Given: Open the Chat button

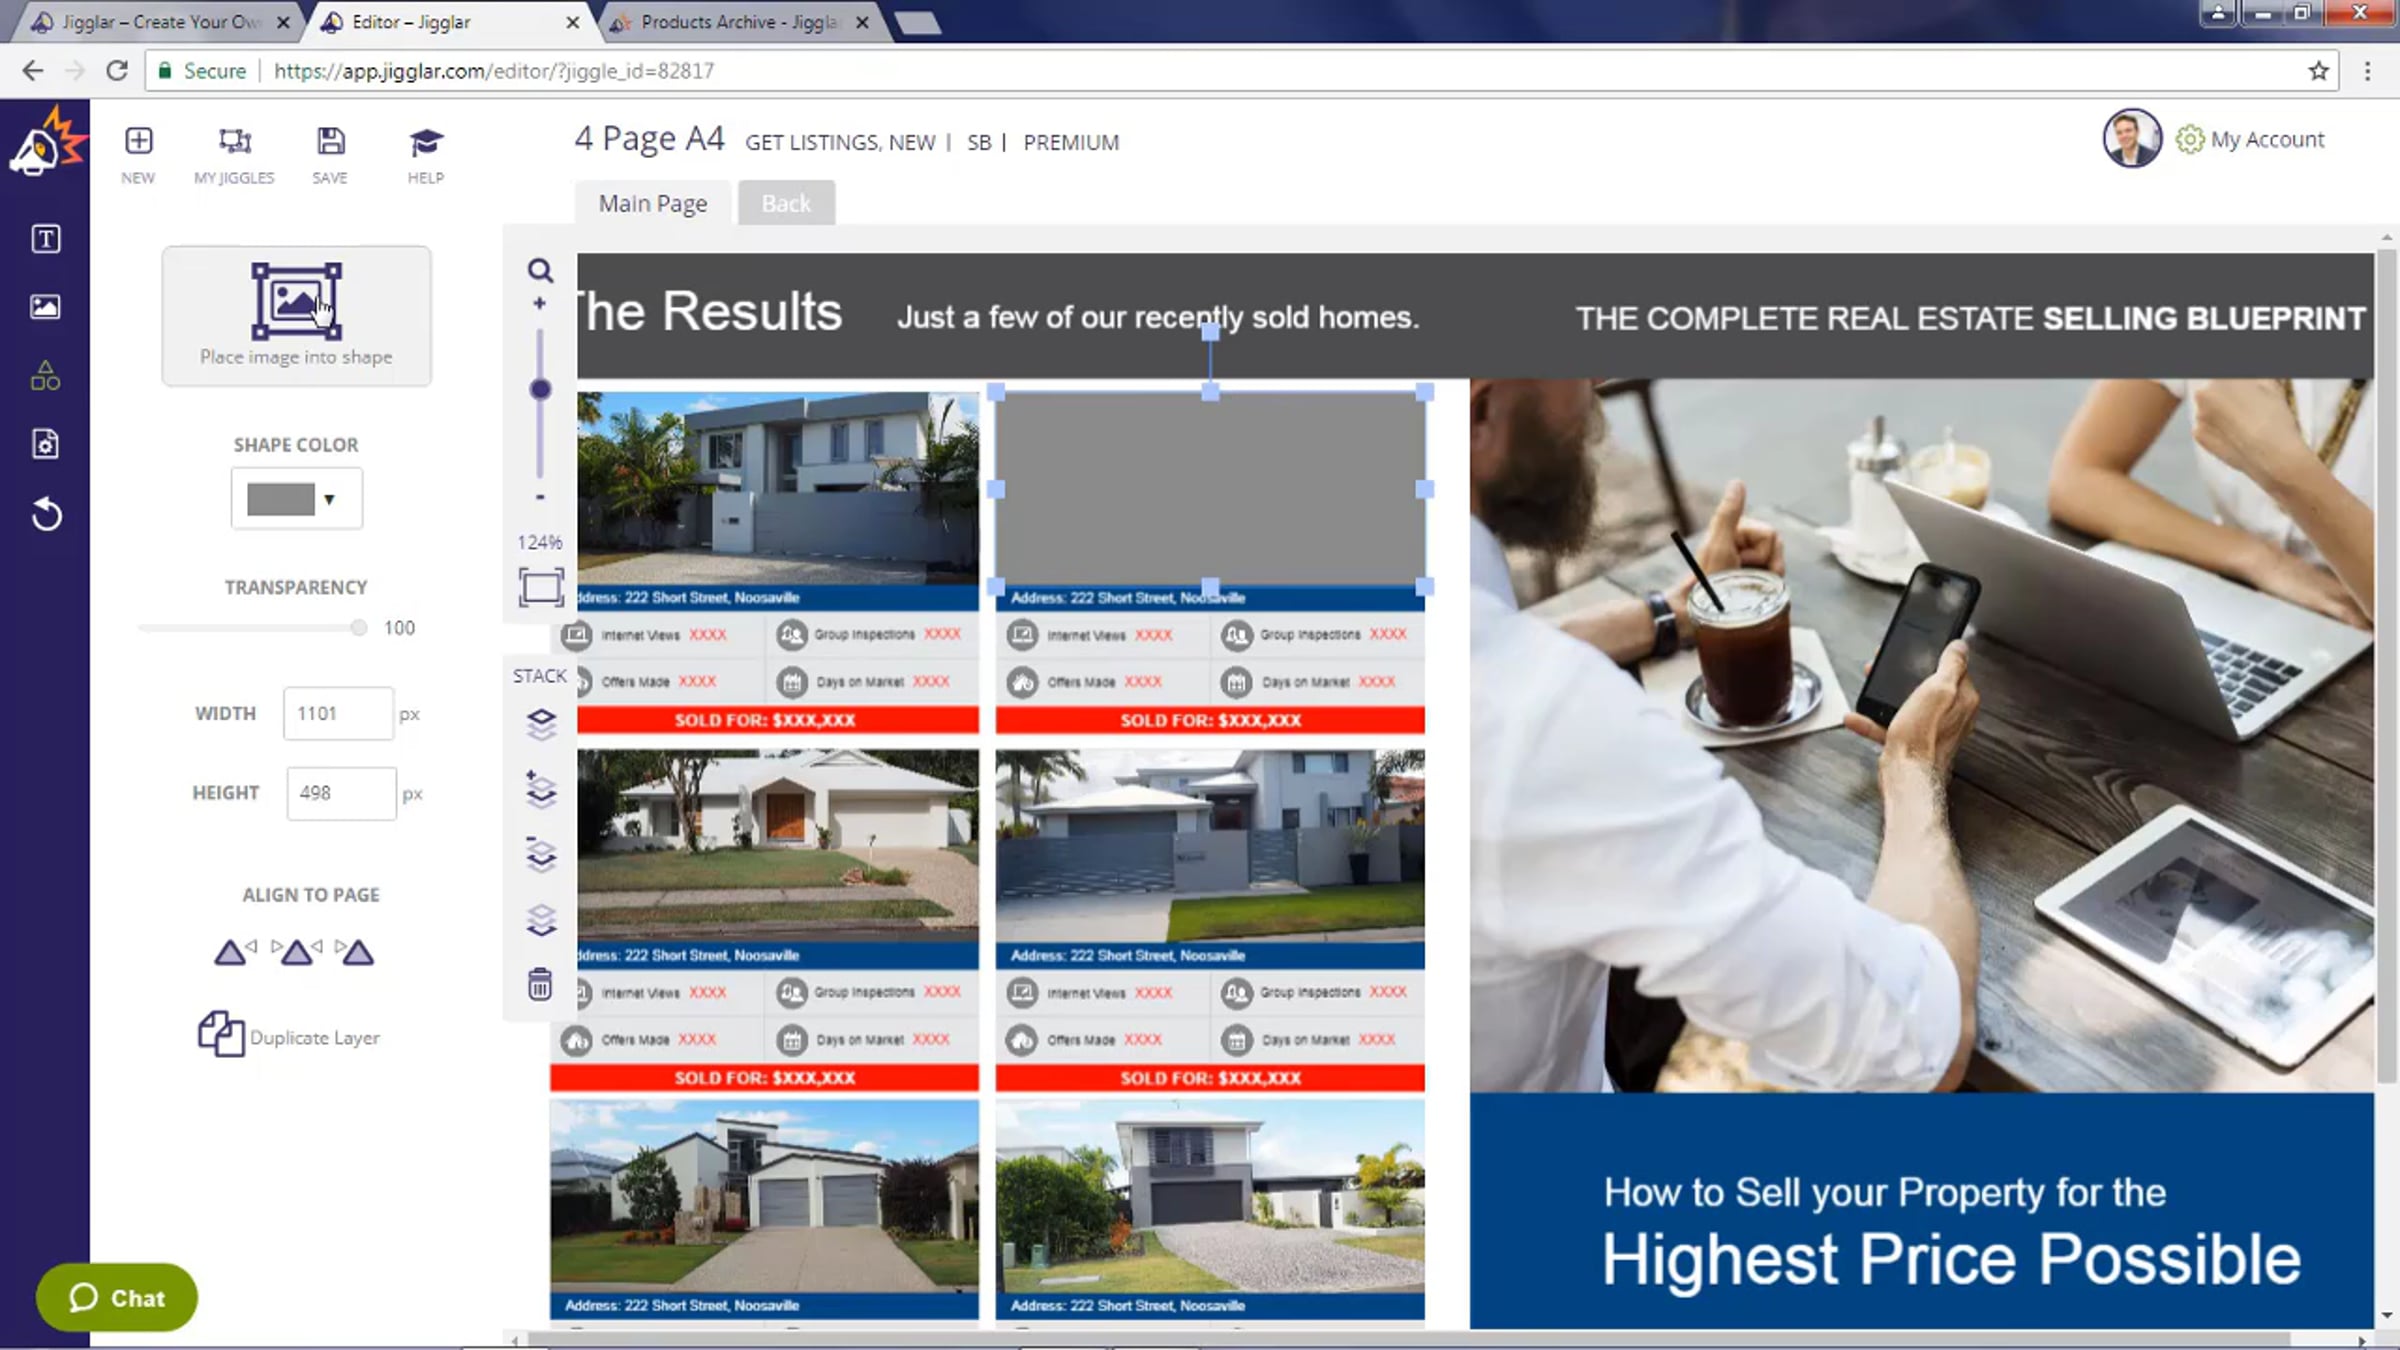Looking at the screenshot, I should coord(117,1298).
